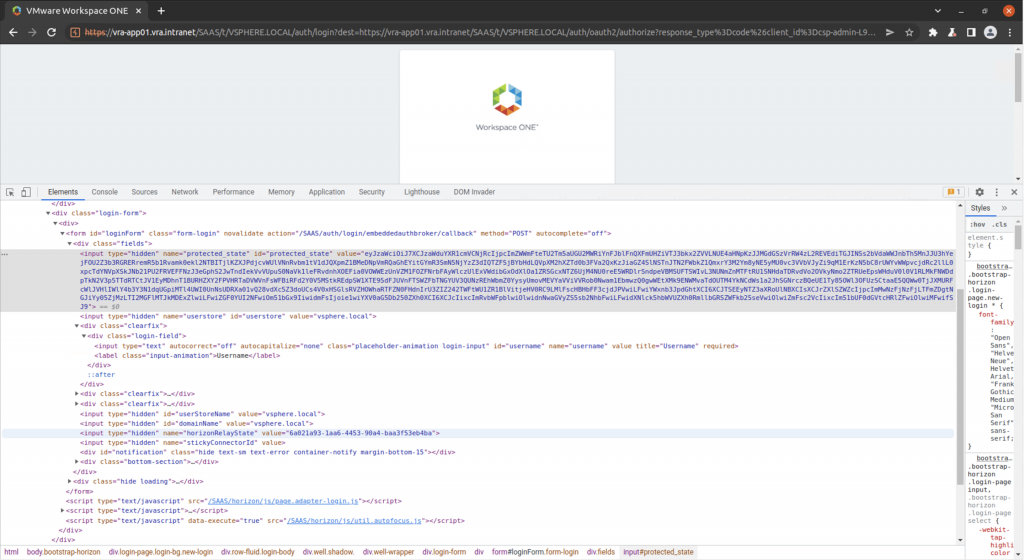The image size is (1024, 560).
Task: Click the send/share arrow icon in address bar
Action: [889, 32]
